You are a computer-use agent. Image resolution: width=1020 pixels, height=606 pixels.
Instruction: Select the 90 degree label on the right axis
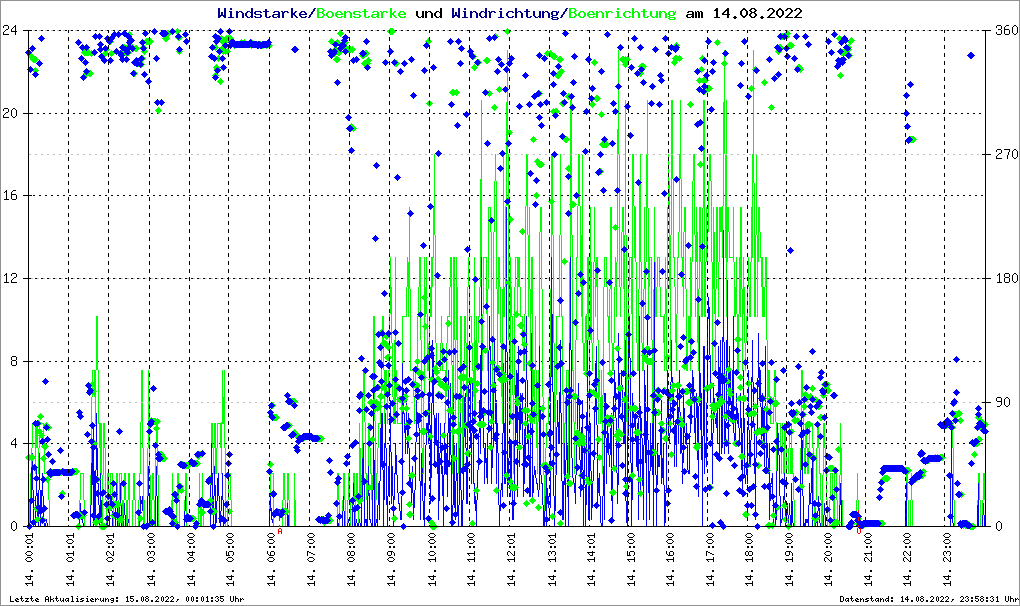click(x=1001, y=402)
